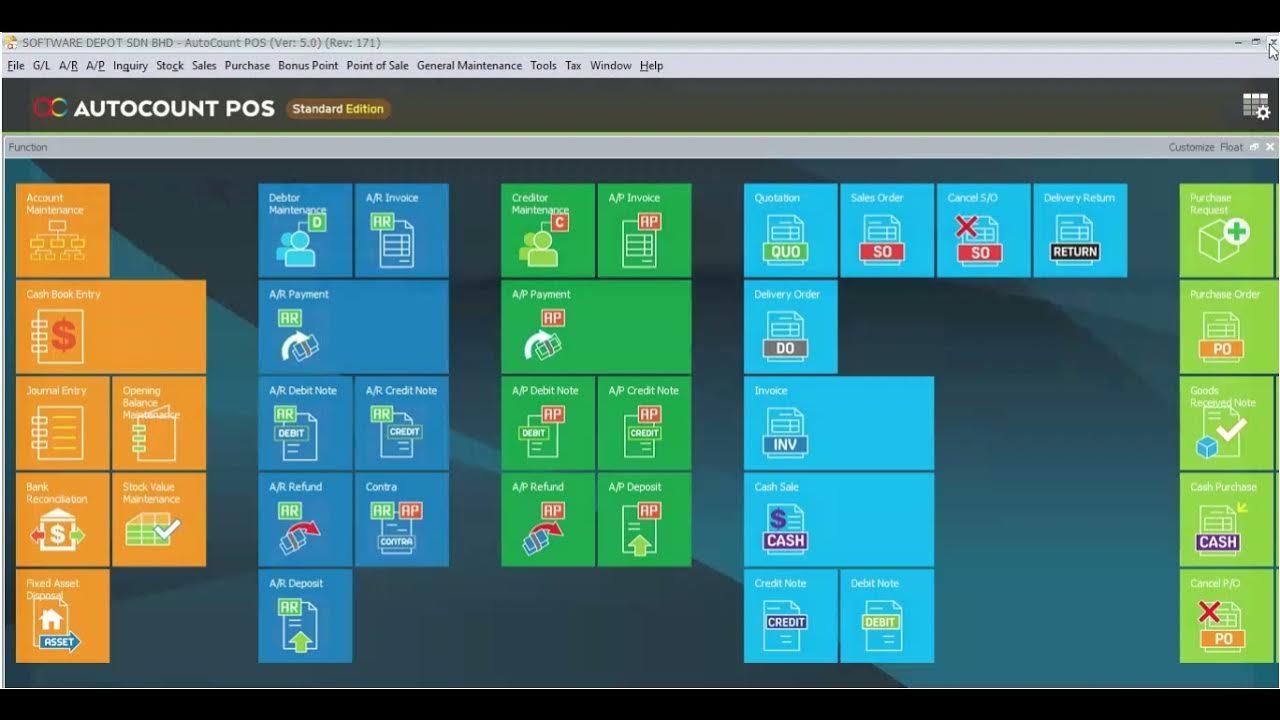Image resolution: width=1280 pixels, height=720 pixels.
Task: Open the Contra tile
Action: pyautogui.click(x=402, y=519)
